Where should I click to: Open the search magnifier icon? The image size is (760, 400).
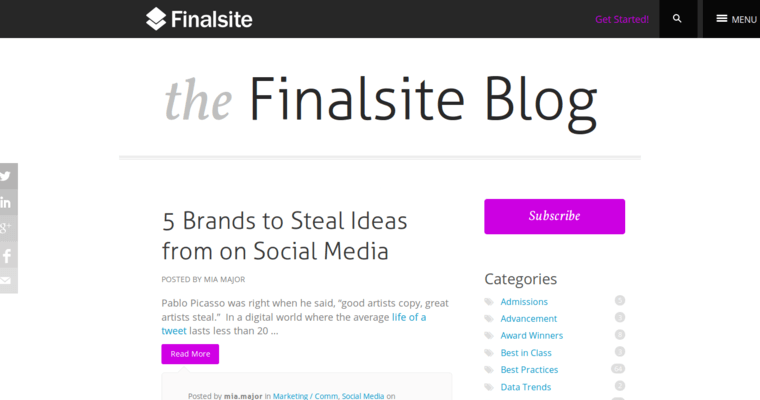677,19
